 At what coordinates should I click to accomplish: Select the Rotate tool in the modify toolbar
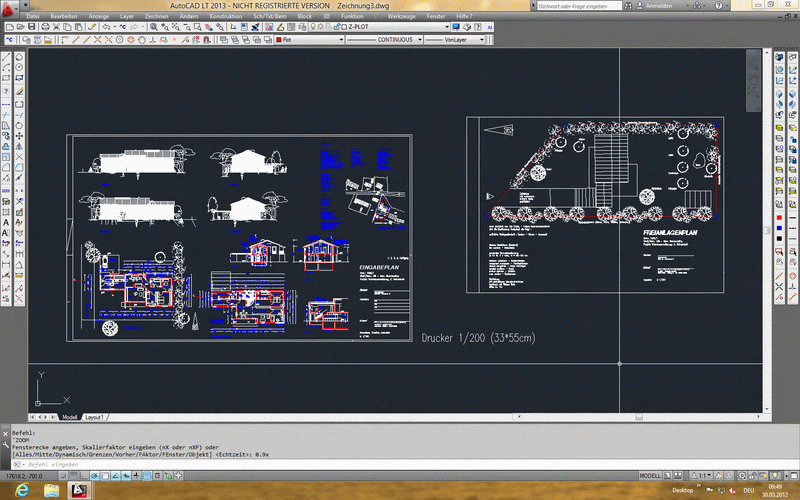pyautogui.click(x=19, y=126)
